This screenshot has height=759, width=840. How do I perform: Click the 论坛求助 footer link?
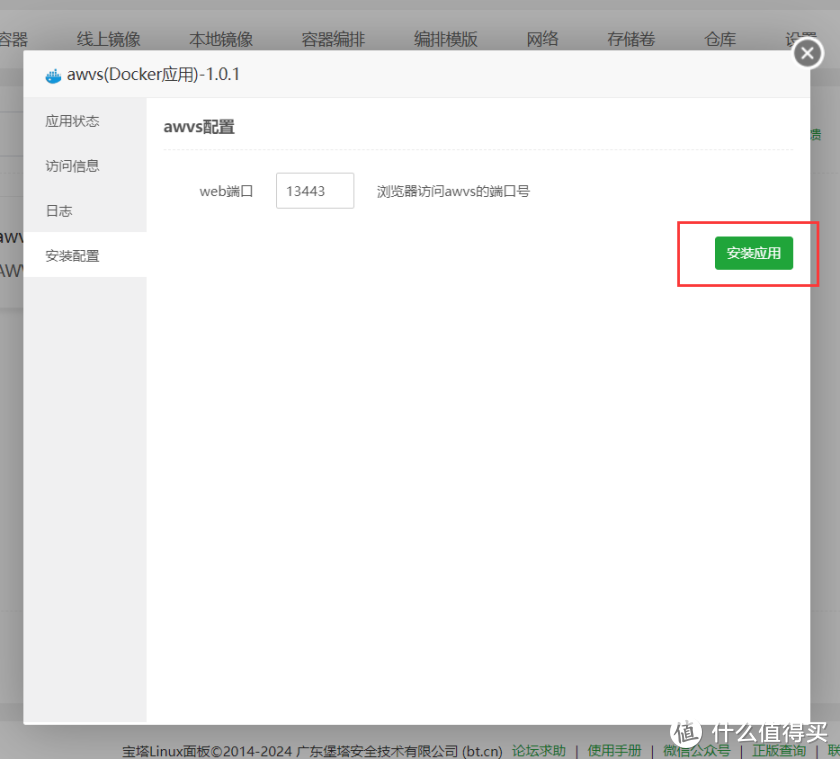[x=539, y=750]
